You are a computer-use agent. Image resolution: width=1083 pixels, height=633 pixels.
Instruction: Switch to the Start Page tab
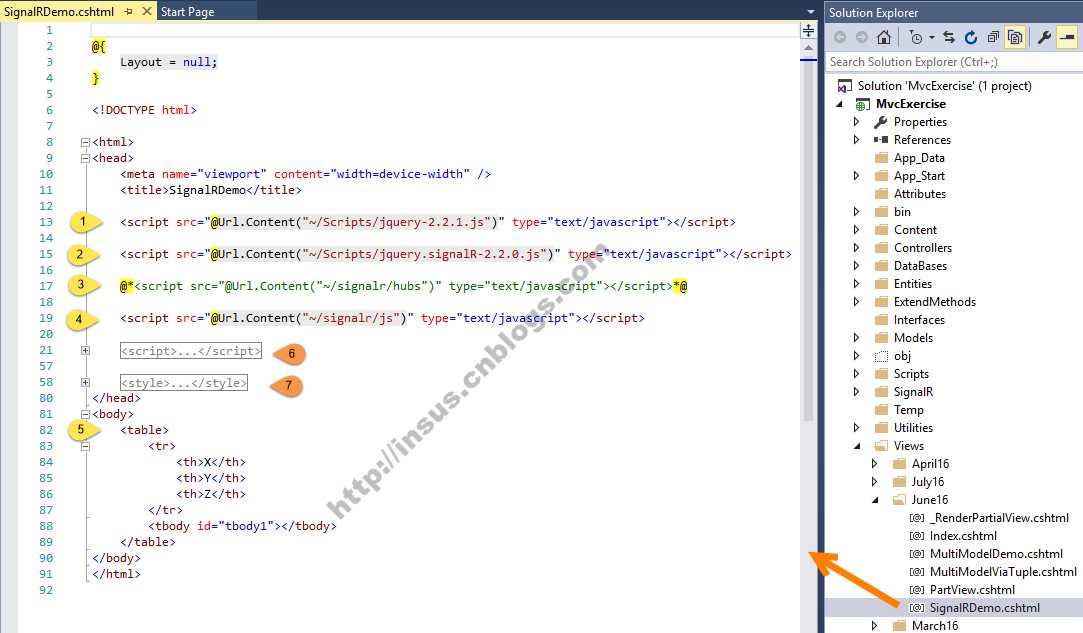[x=187, y=12]
